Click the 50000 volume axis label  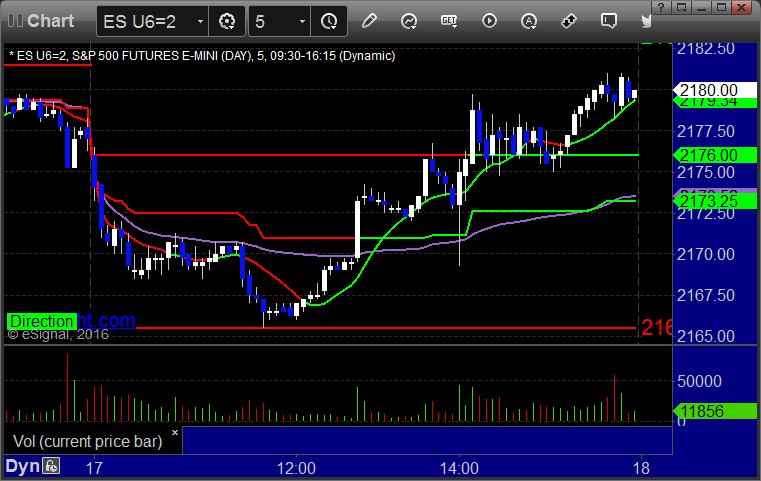coord(699,381)
